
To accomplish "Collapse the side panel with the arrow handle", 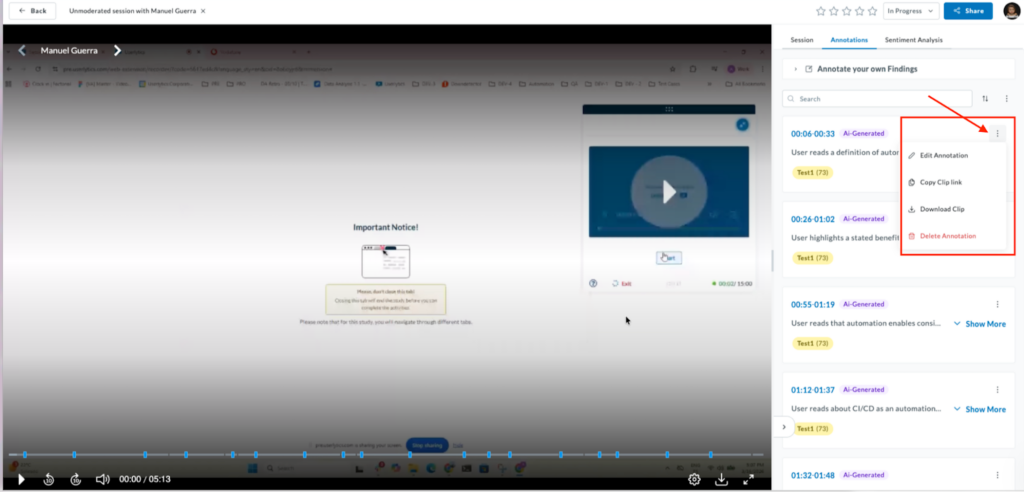I will [x=784, y=427].
